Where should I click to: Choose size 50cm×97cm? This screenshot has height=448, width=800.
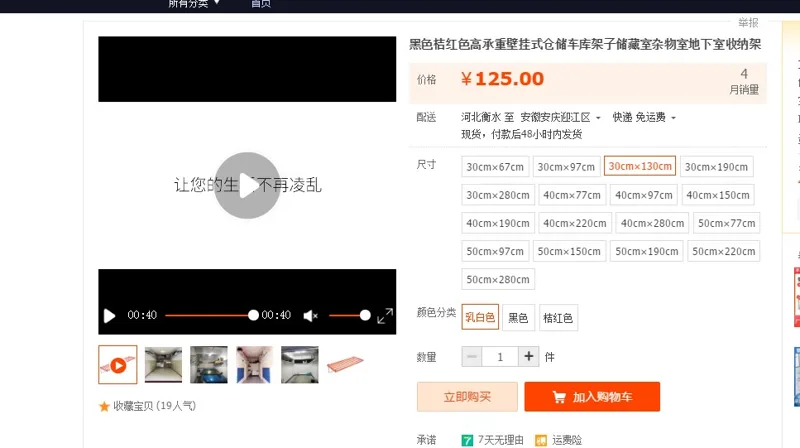(495, 251)
